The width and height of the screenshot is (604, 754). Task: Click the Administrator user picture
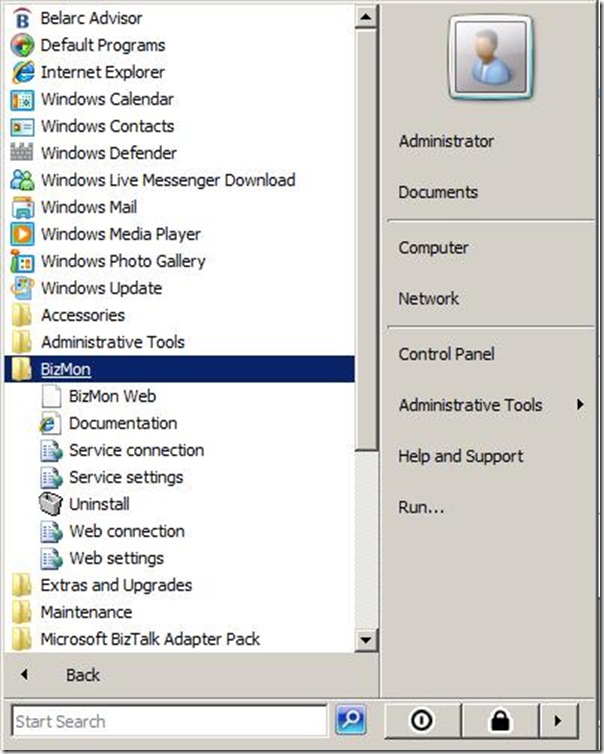click(490, 58)
